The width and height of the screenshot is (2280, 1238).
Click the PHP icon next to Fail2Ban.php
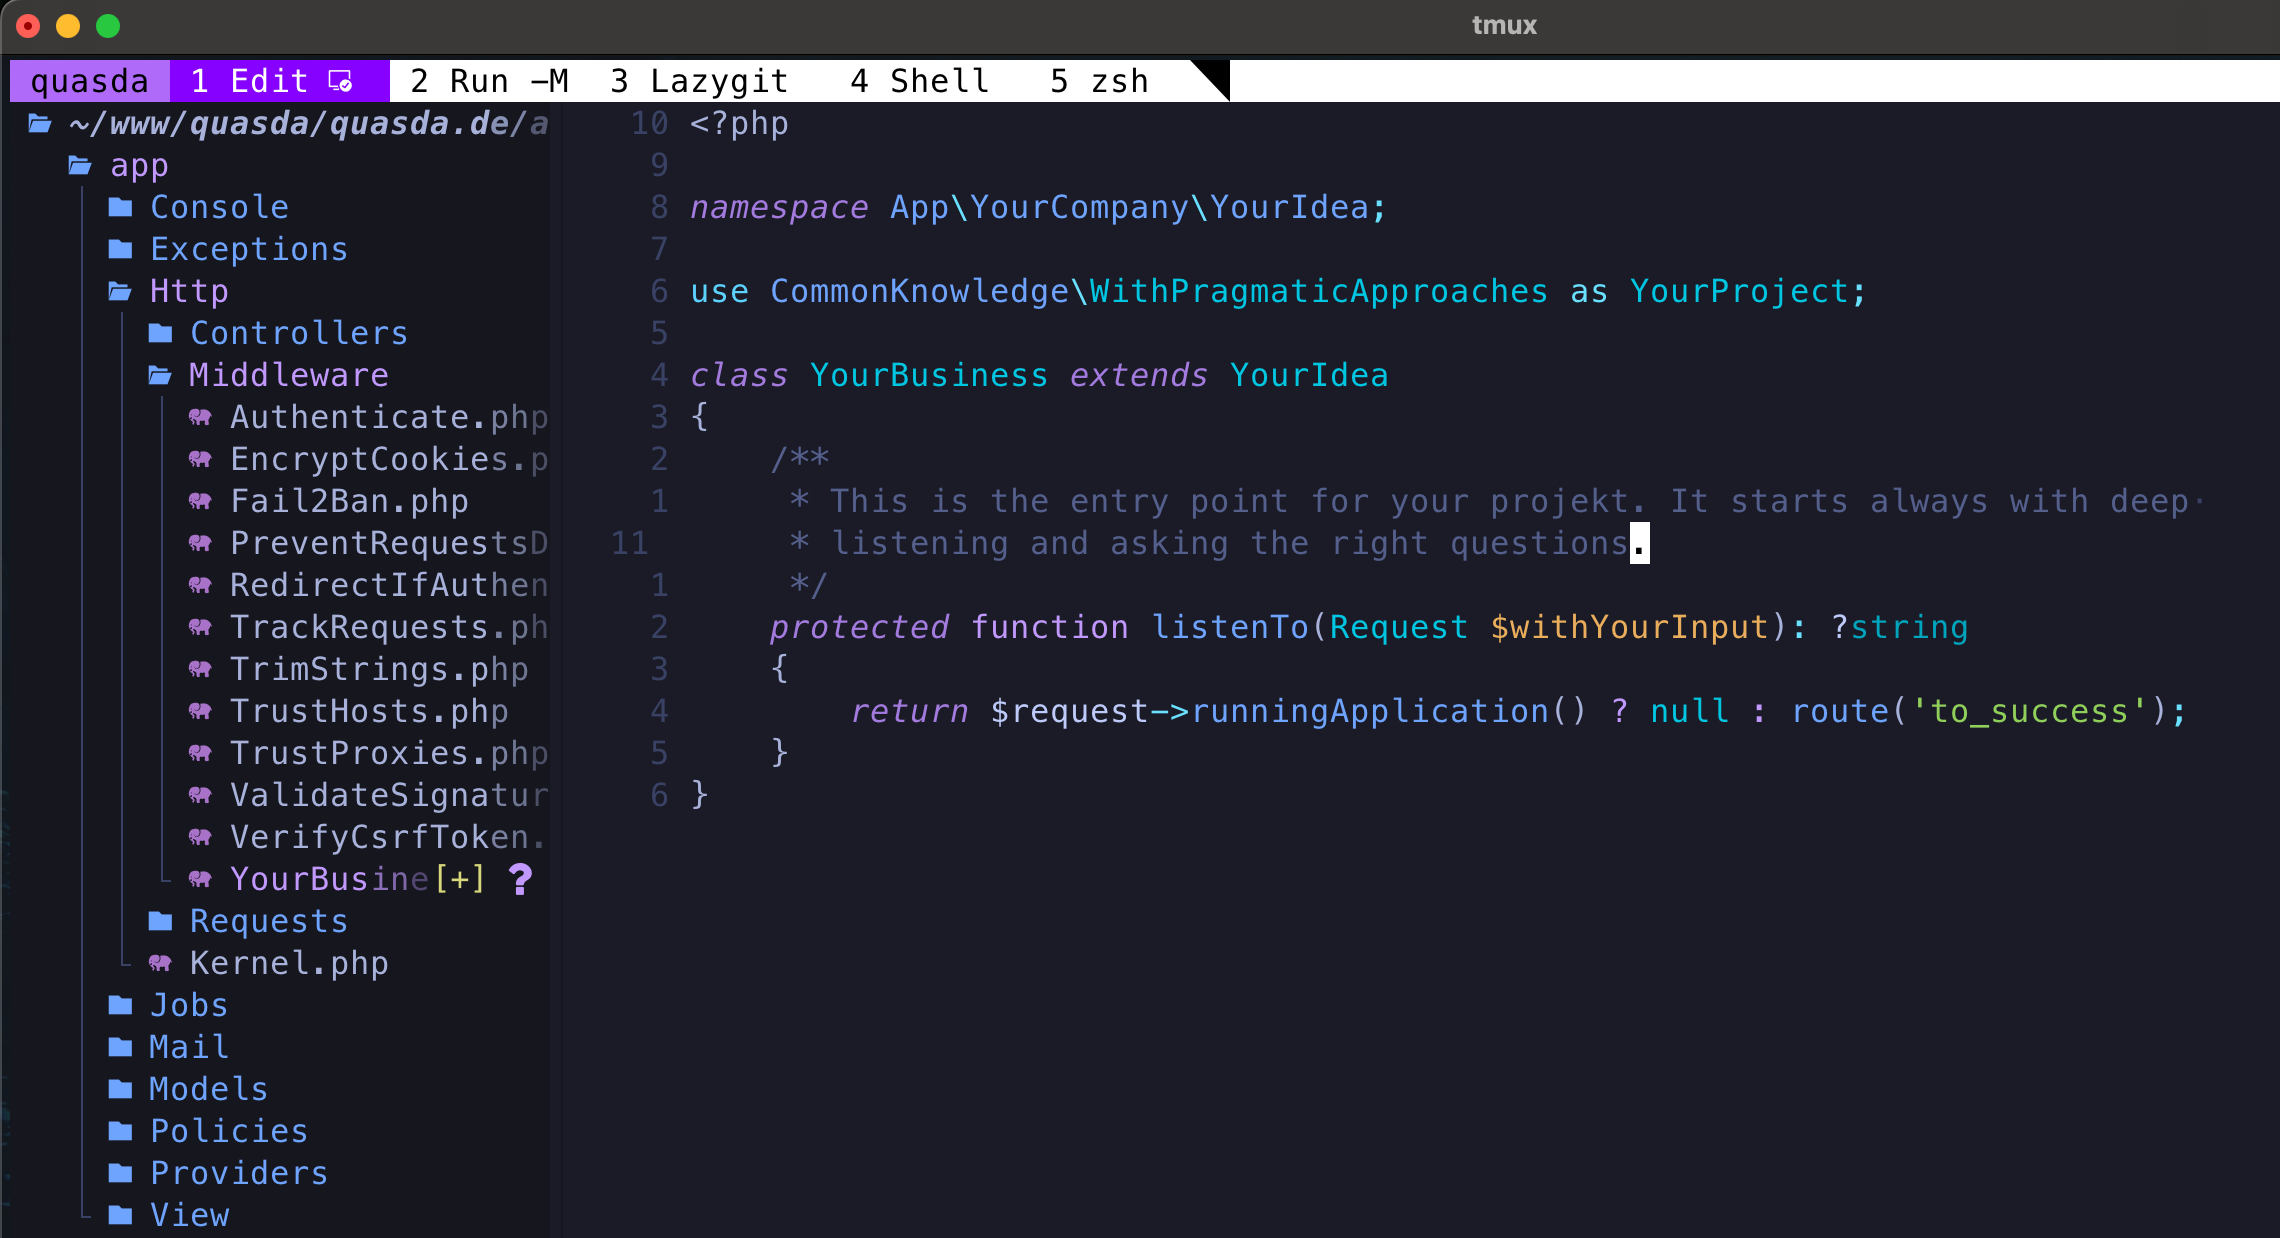click(200, 501)
